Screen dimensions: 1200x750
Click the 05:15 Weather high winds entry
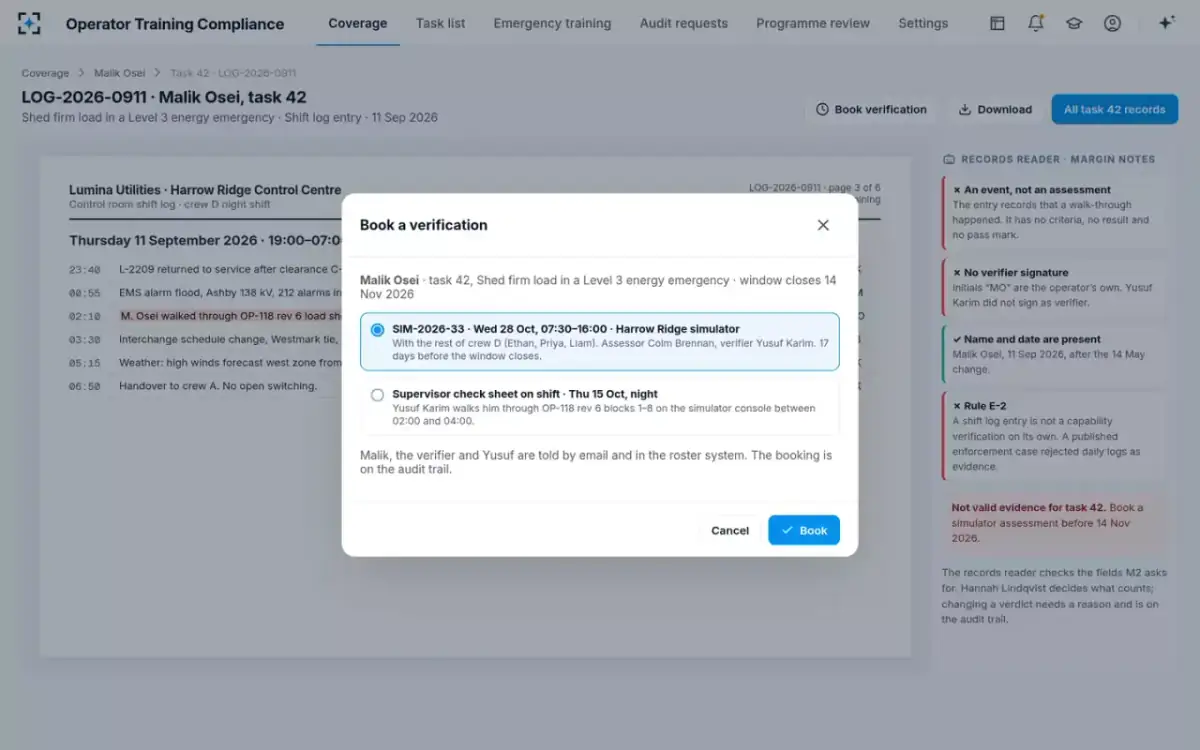click(205, 362)
